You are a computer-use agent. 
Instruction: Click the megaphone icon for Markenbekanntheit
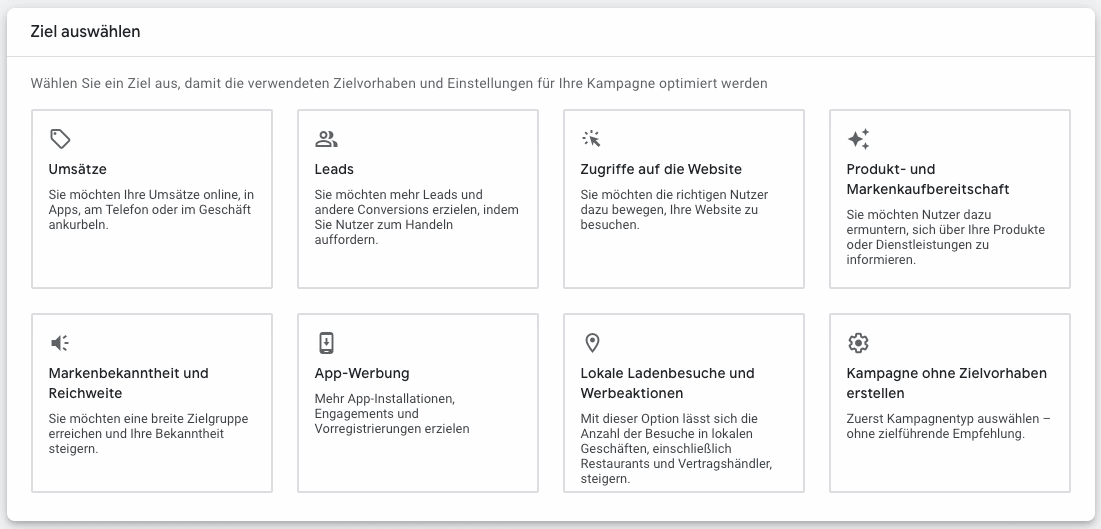coord(60,343)
